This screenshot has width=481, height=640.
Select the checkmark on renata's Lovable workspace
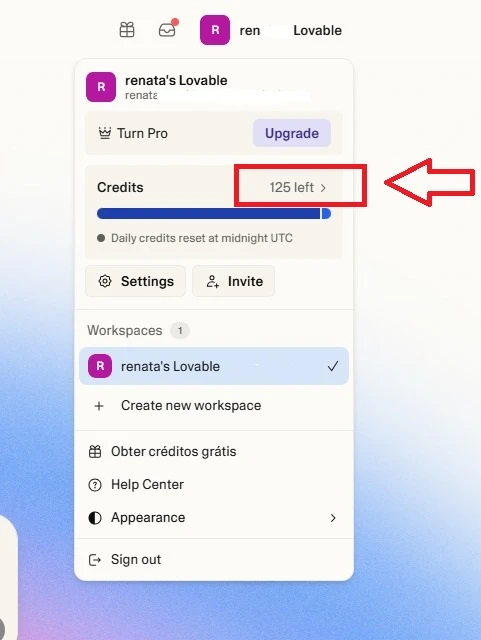[x=333, y=366]
